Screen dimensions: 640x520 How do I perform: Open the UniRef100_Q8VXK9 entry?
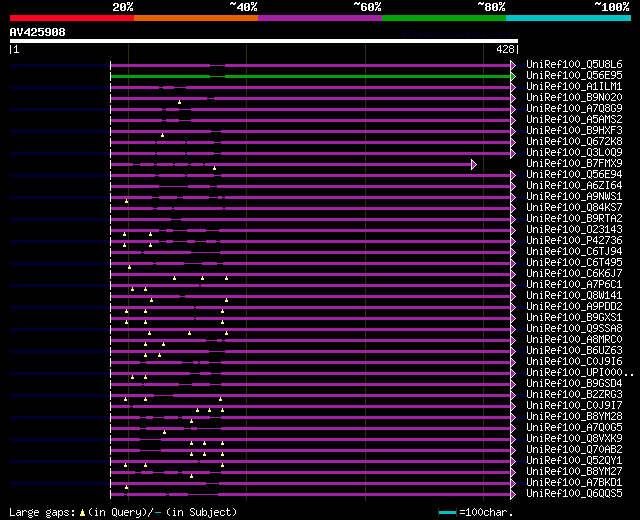click(x=574, y=439)
